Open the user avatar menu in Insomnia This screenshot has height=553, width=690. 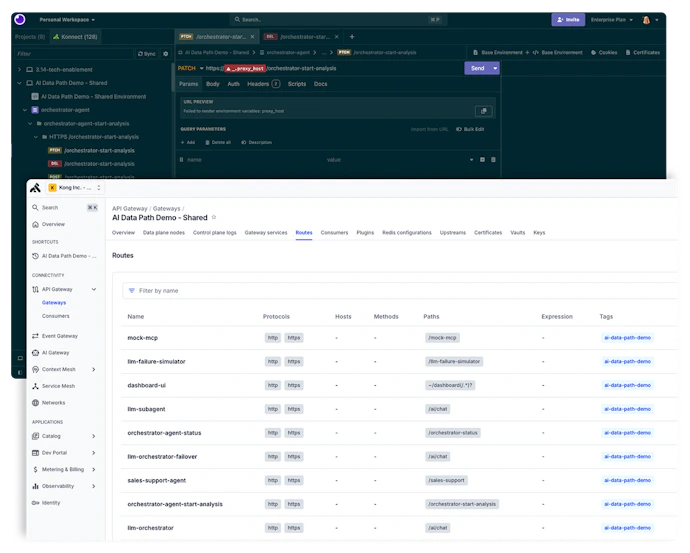point(650,20)
